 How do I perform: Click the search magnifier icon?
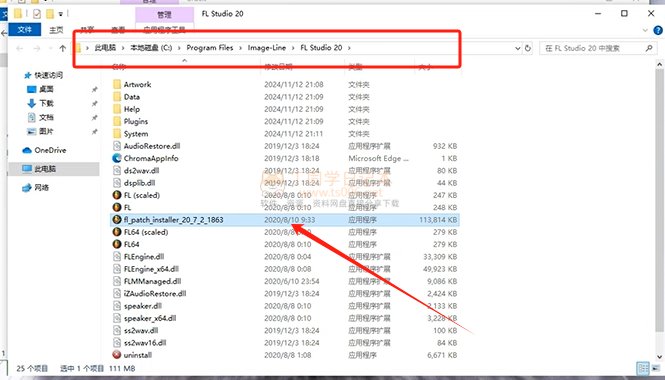click(649, 48)
